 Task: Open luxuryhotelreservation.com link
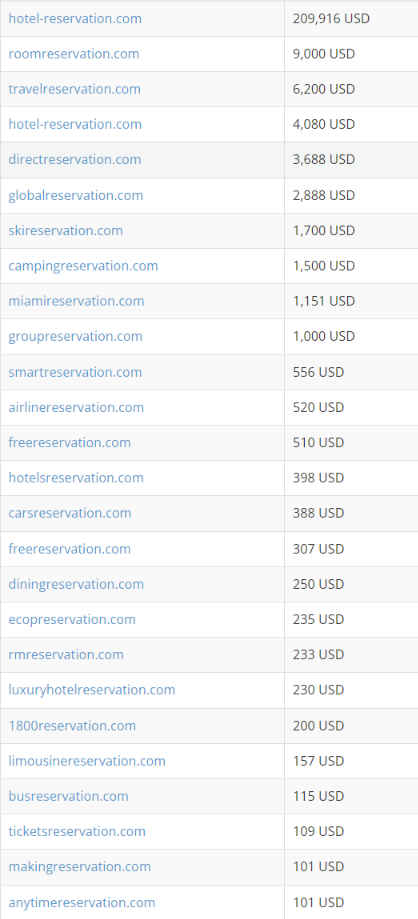(91, 690)
